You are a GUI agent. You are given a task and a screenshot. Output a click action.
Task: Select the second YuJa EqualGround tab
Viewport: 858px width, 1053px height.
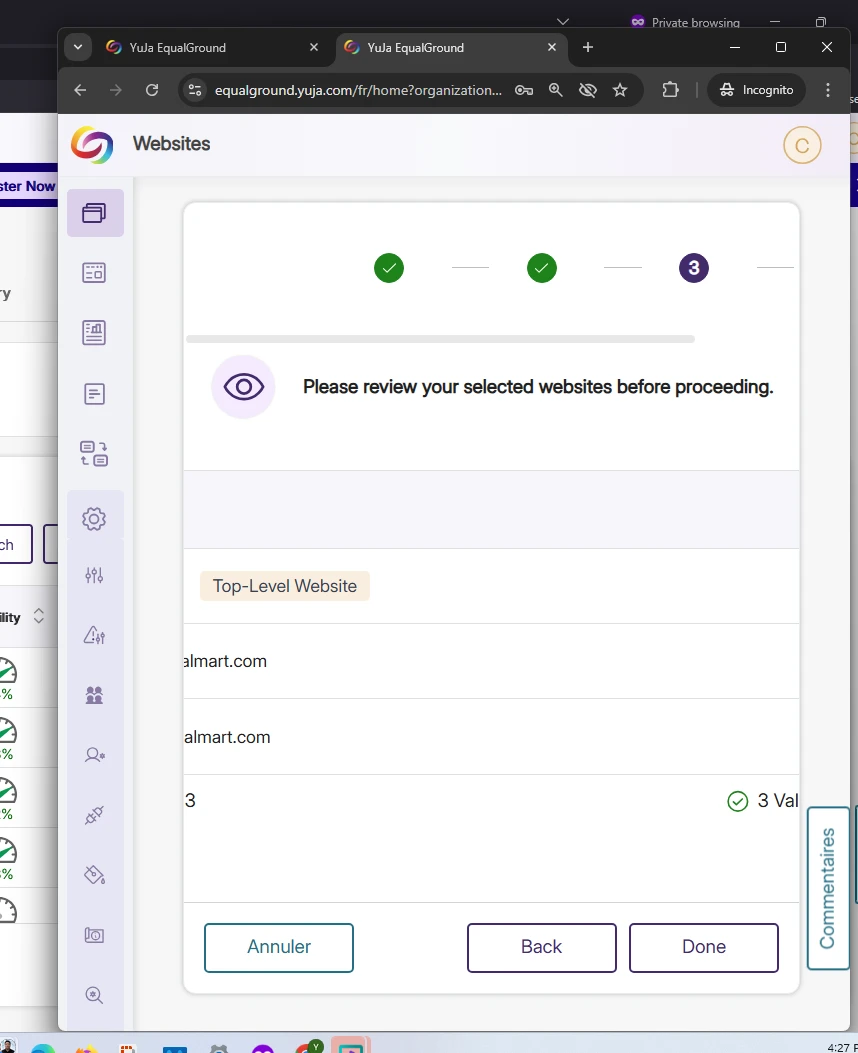(x=451, y=48)
